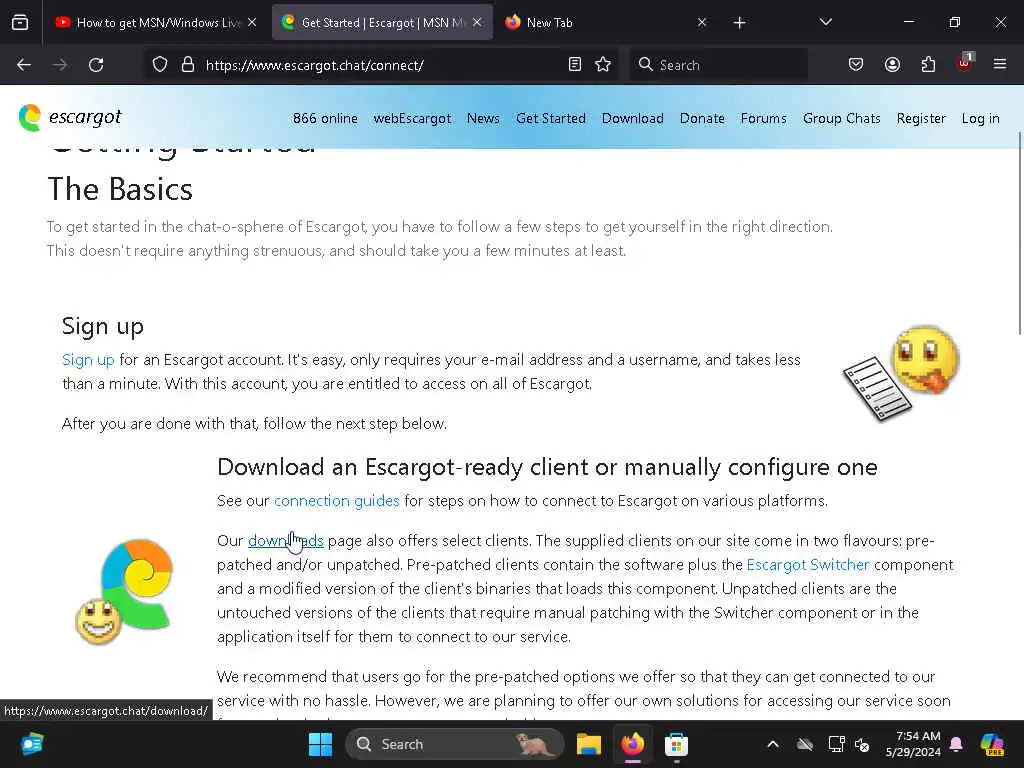
Task: Open the Copilot preview icon in the taskbar
Action: [x=992, y=744]
